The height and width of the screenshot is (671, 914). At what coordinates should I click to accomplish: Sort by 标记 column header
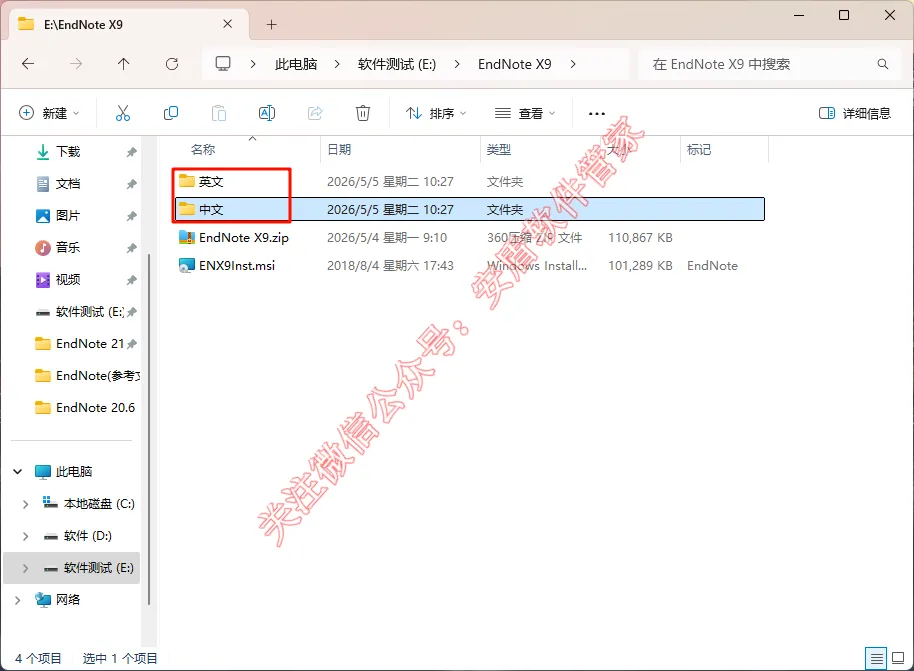[699, 150]
